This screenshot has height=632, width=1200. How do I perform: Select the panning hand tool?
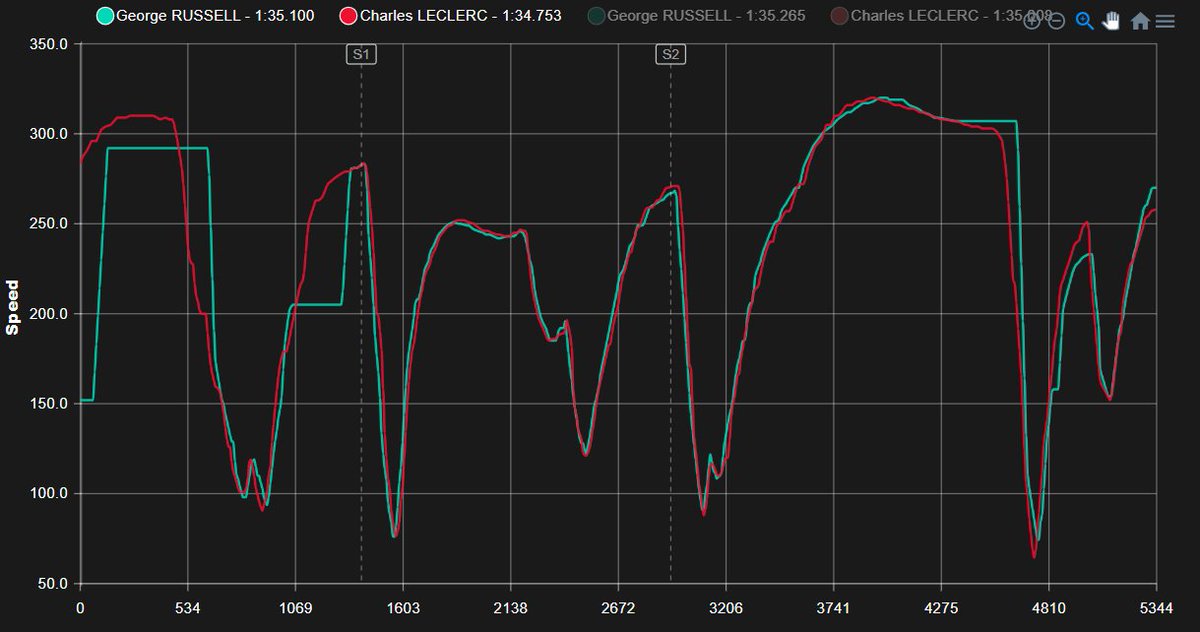coord(1111,21)
